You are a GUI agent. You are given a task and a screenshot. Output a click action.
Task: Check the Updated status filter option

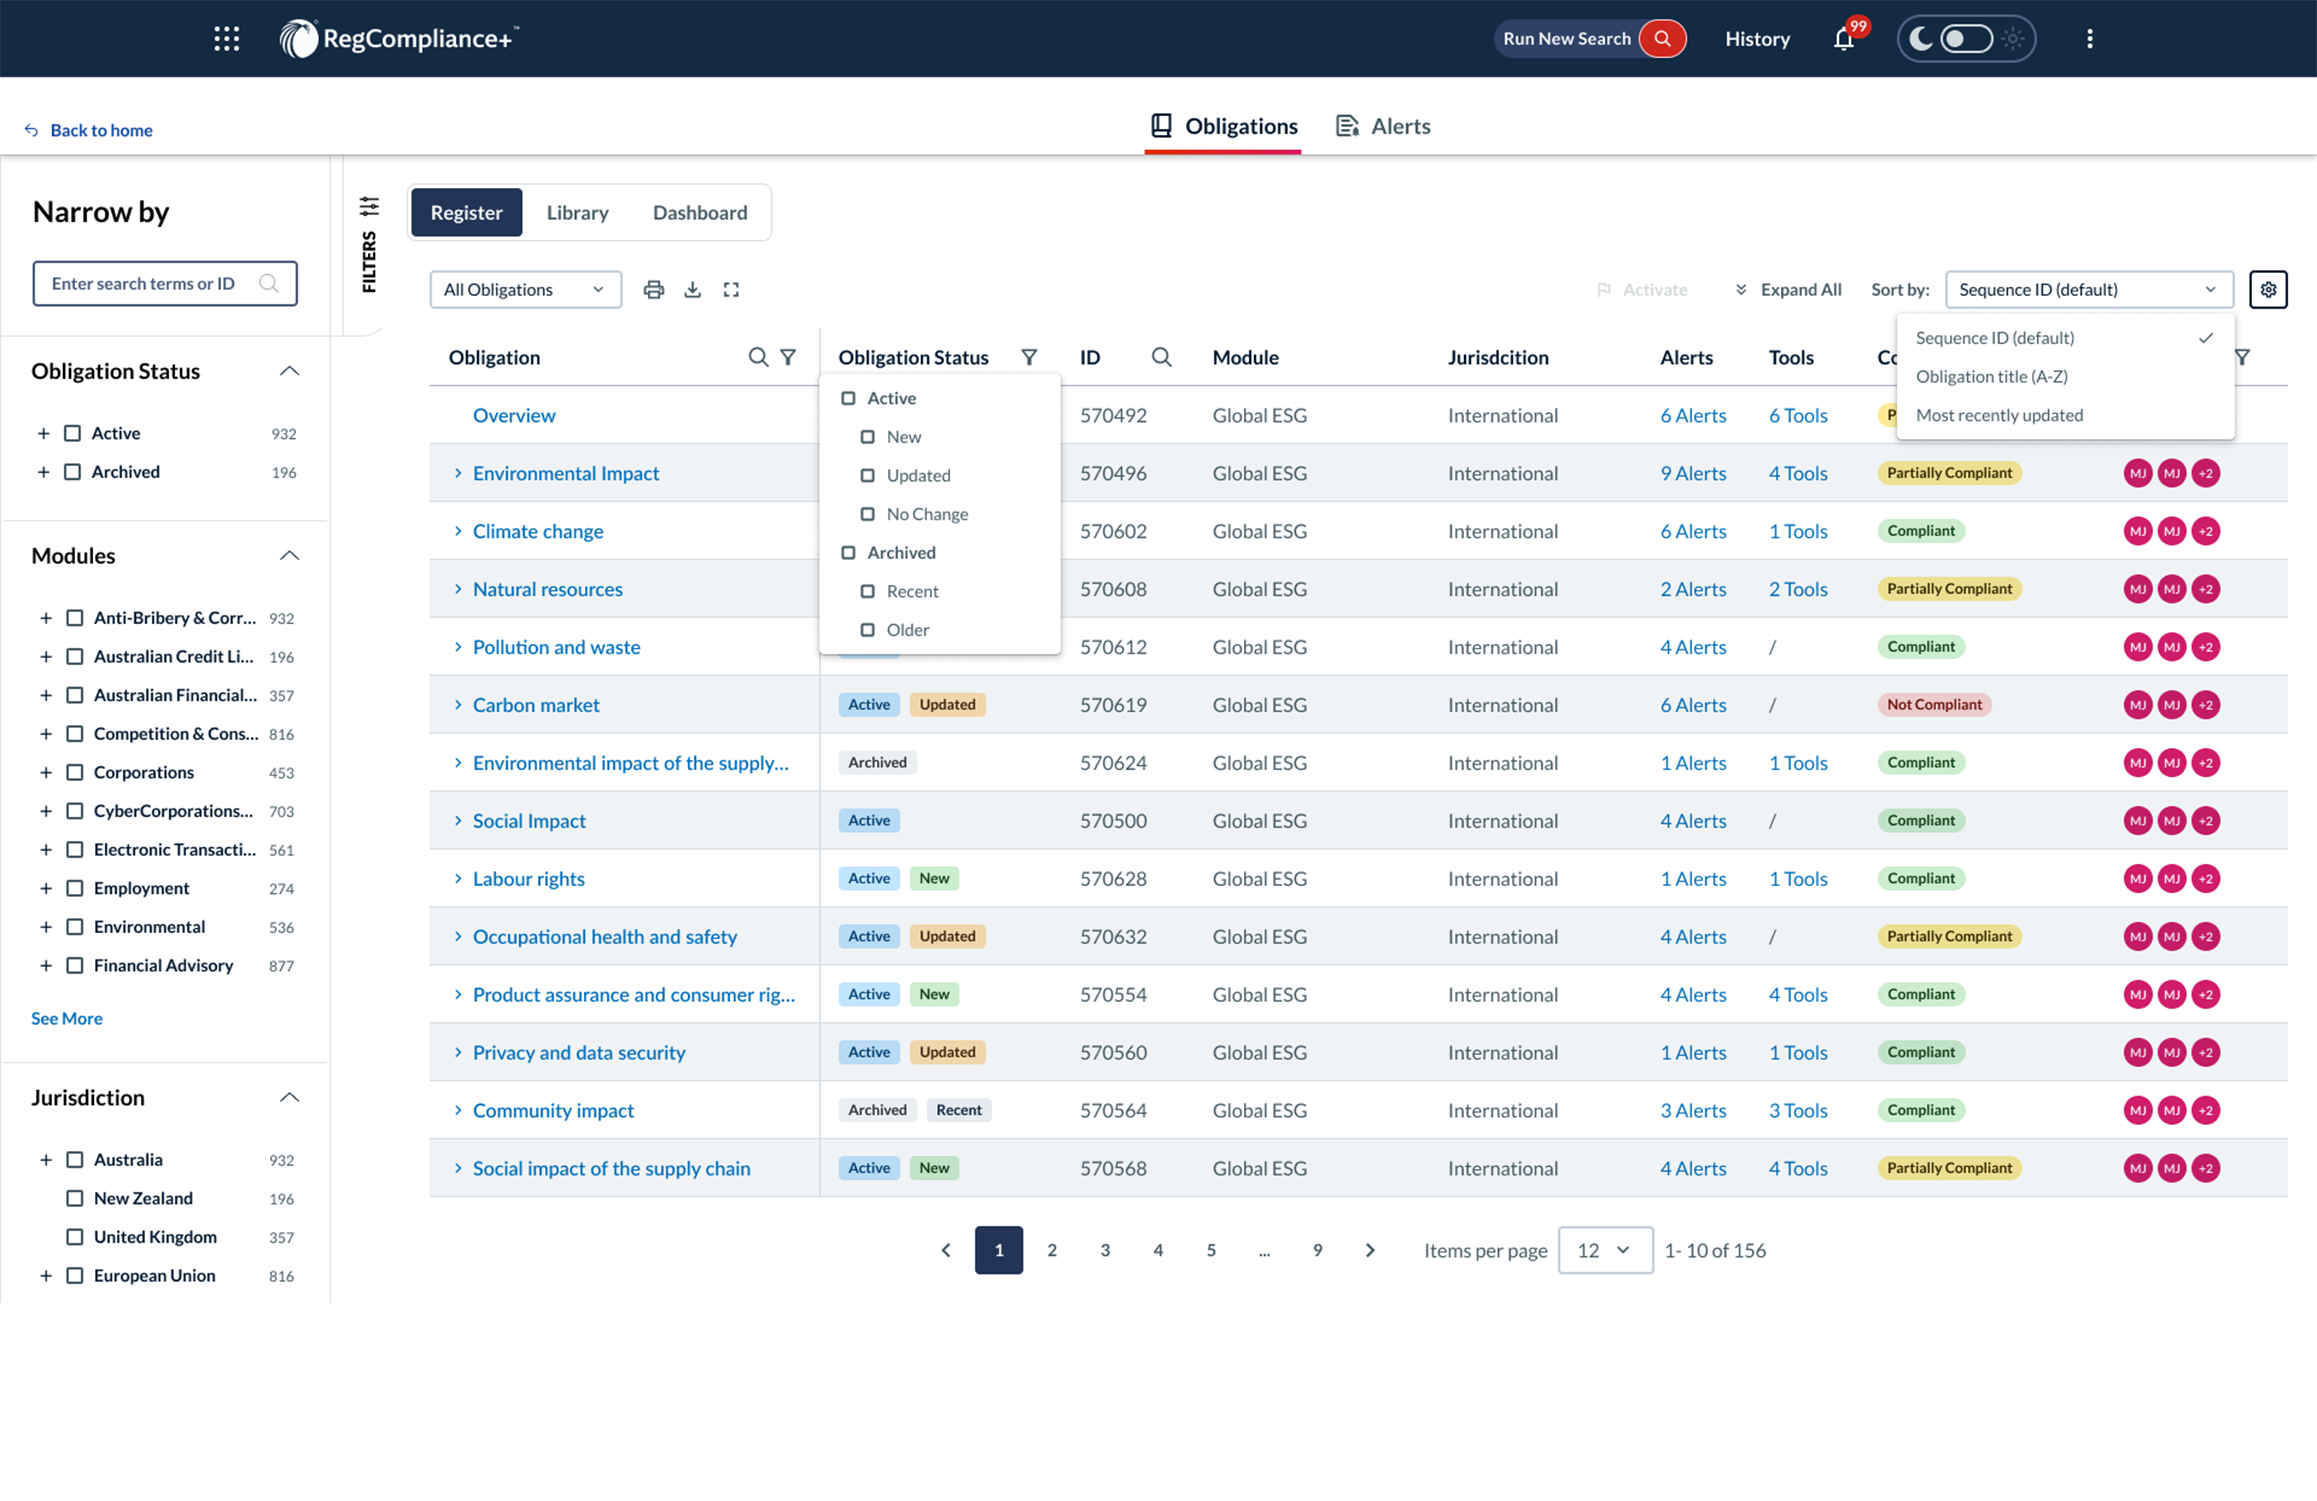(x=868, y=476)
